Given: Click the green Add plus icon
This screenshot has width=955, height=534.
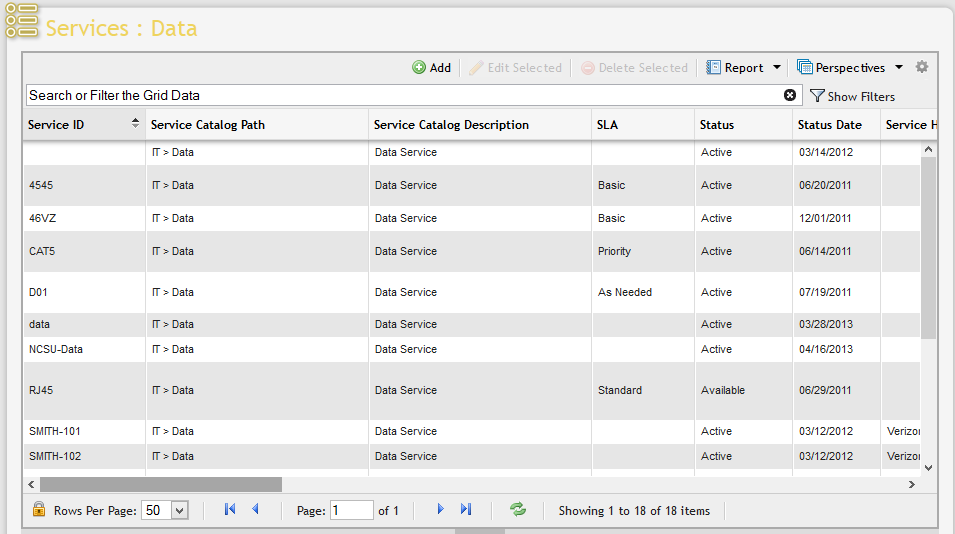Looking at the screenshot, I should click(x=419, y=68).
